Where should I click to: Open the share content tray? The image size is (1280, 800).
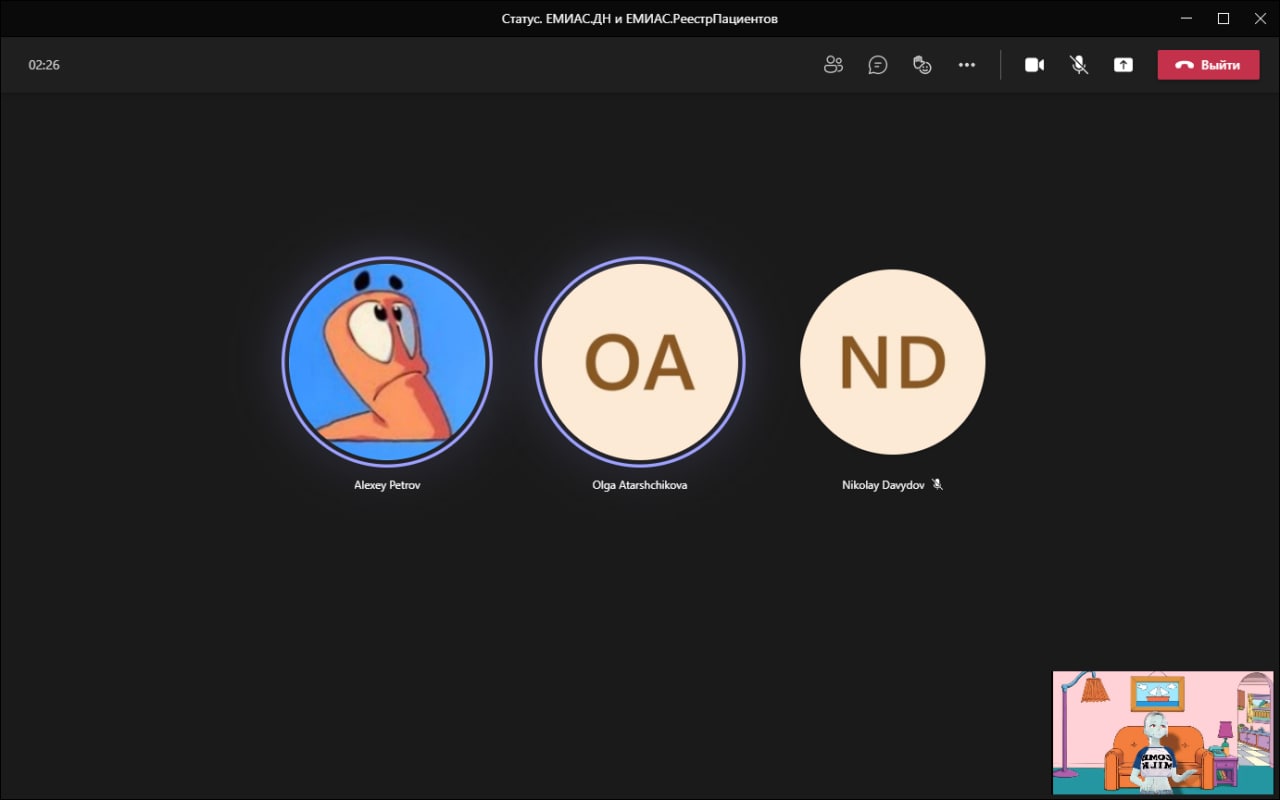pos(1123,65)
